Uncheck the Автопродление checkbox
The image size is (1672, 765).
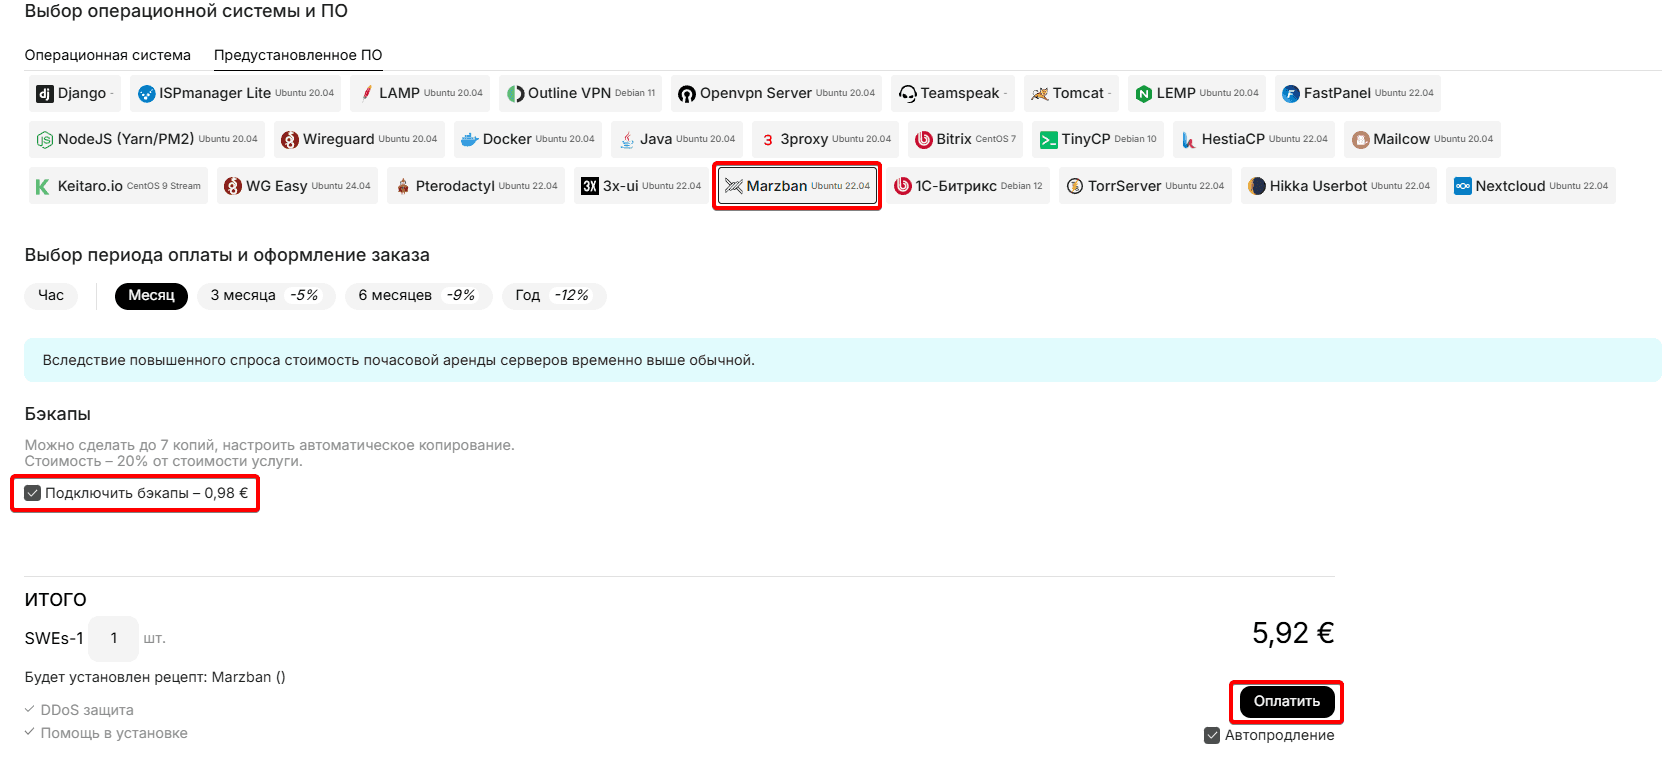click(x=1212, y=736)
